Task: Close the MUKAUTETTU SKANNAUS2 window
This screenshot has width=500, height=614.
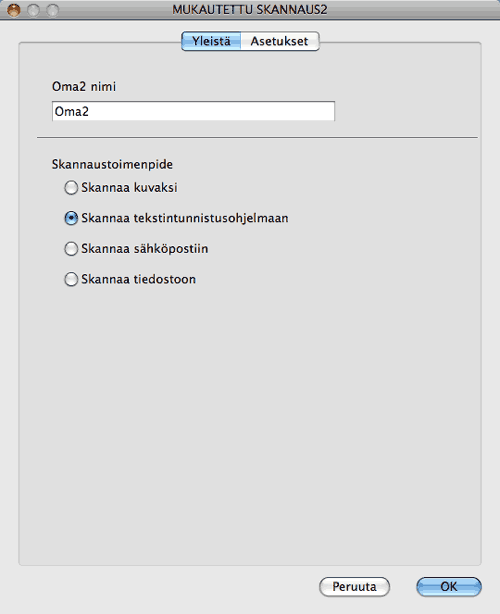Action: pyautogui.click(x=14, y=10)
